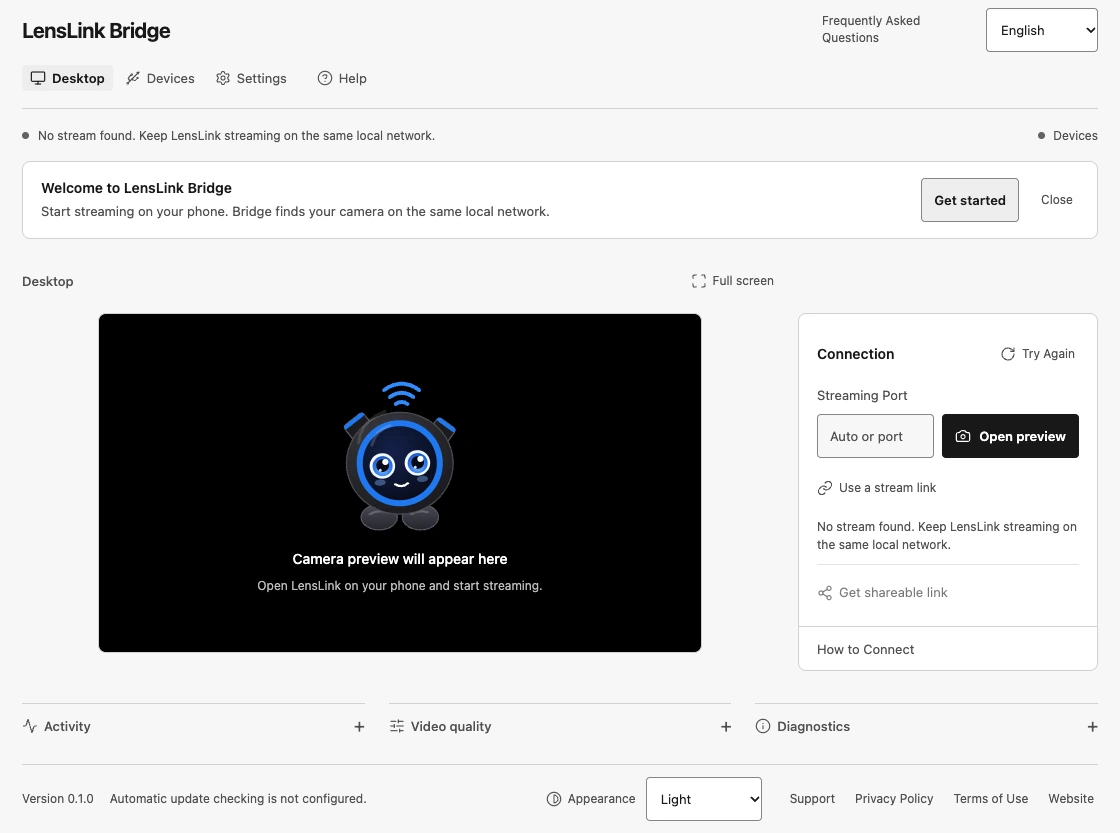Click the Use a stream link chain icon
Screen dimensions: 1120x833
click(825, 488)
